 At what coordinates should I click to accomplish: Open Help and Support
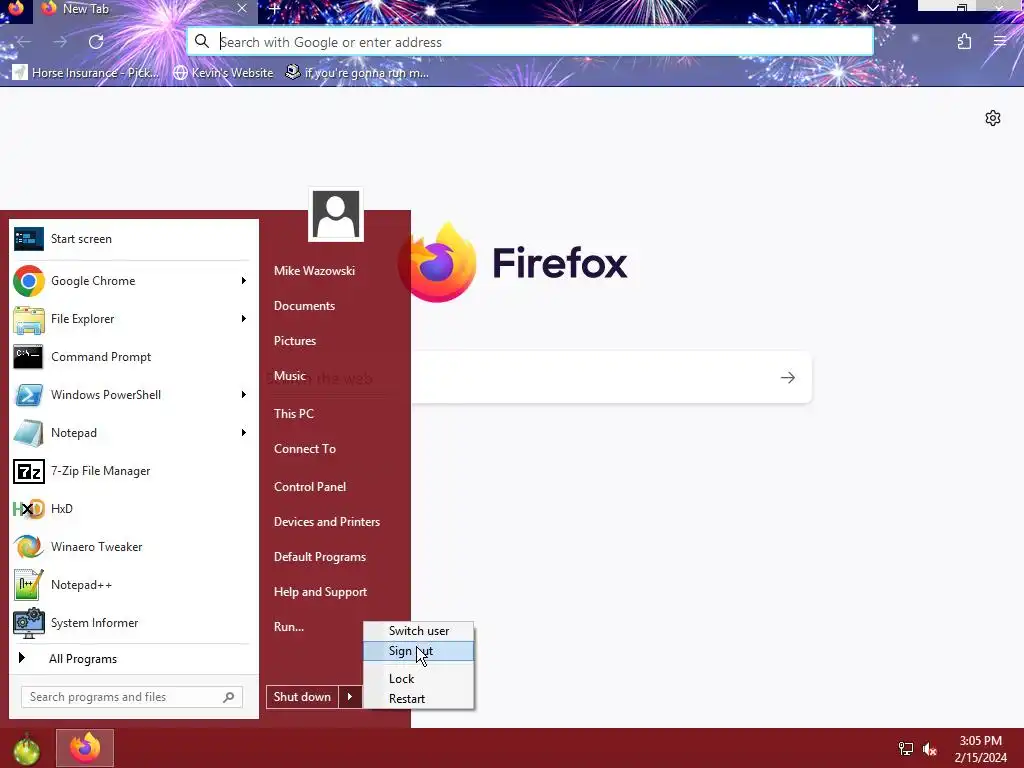tap(321, 592)
